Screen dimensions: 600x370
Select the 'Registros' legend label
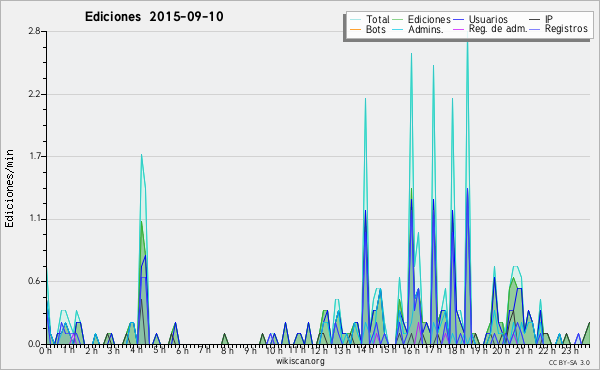tap(566, 29)
